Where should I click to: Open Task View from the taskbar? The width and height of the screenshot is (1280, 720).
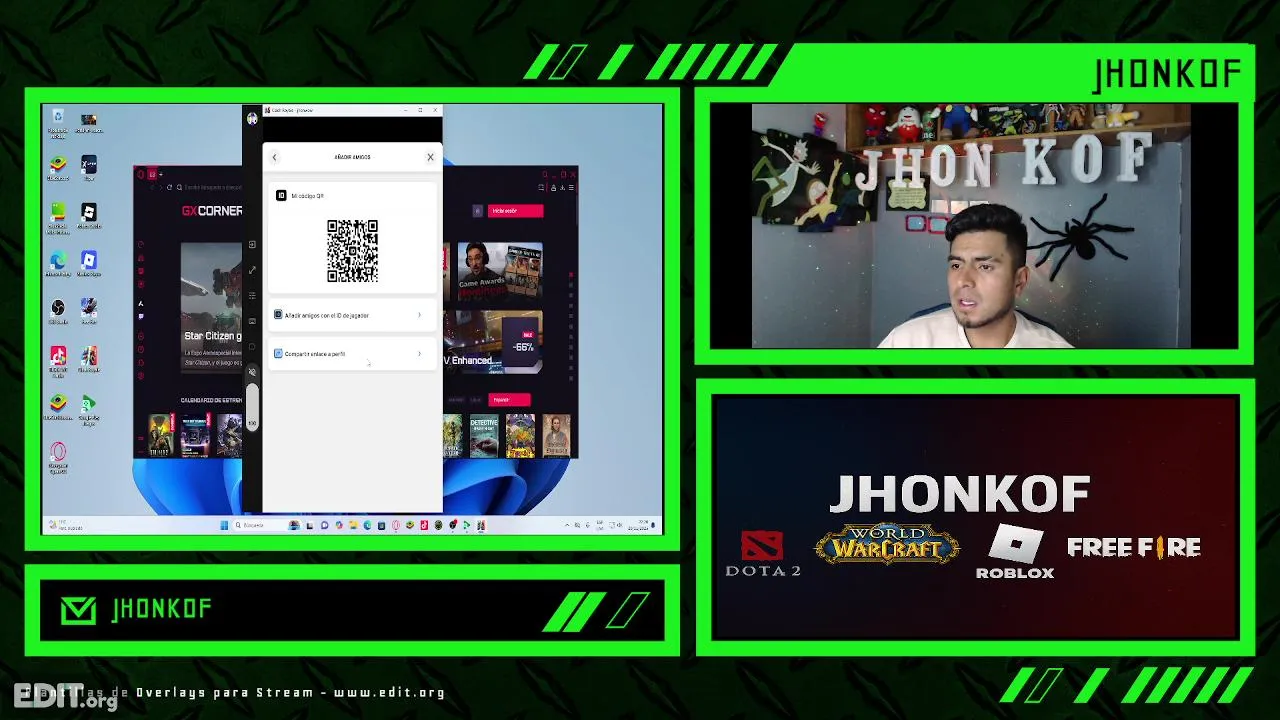pyautogui.click(x=310, y=525)
